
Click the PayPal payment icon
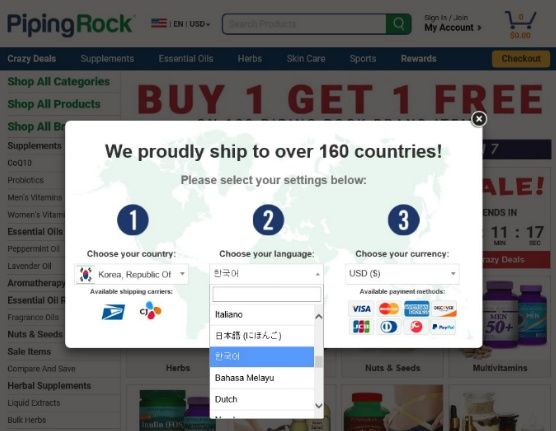[443, 327]
